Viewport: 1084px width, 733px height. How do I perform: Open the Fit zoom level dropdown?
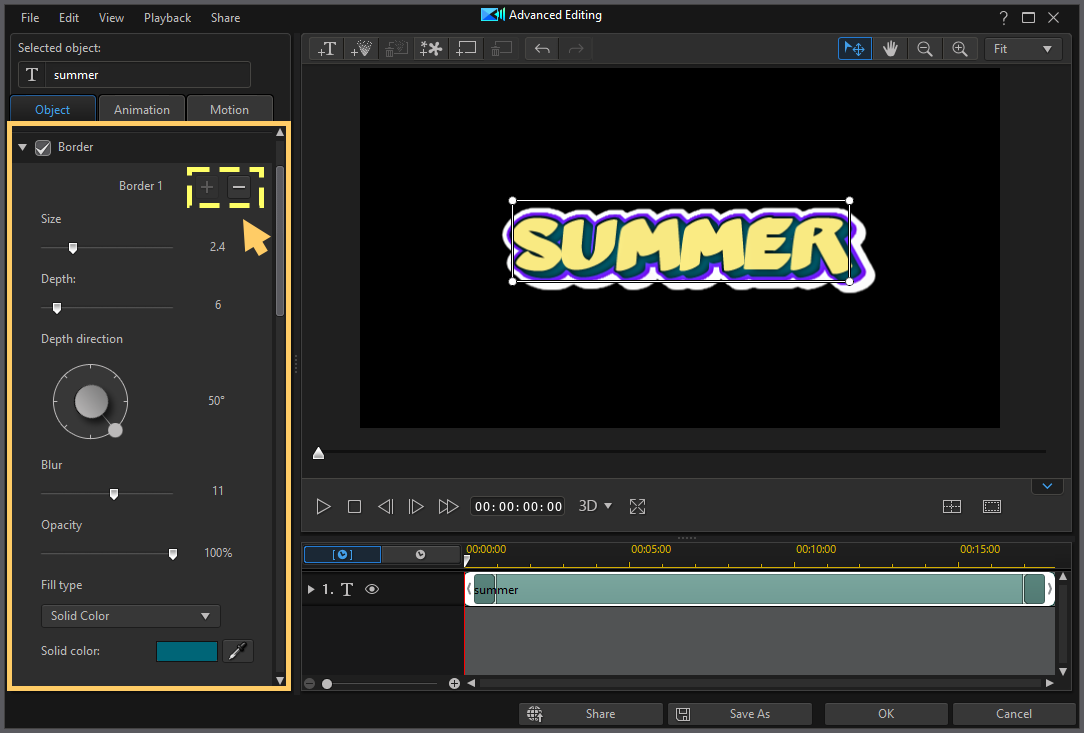1022,48
